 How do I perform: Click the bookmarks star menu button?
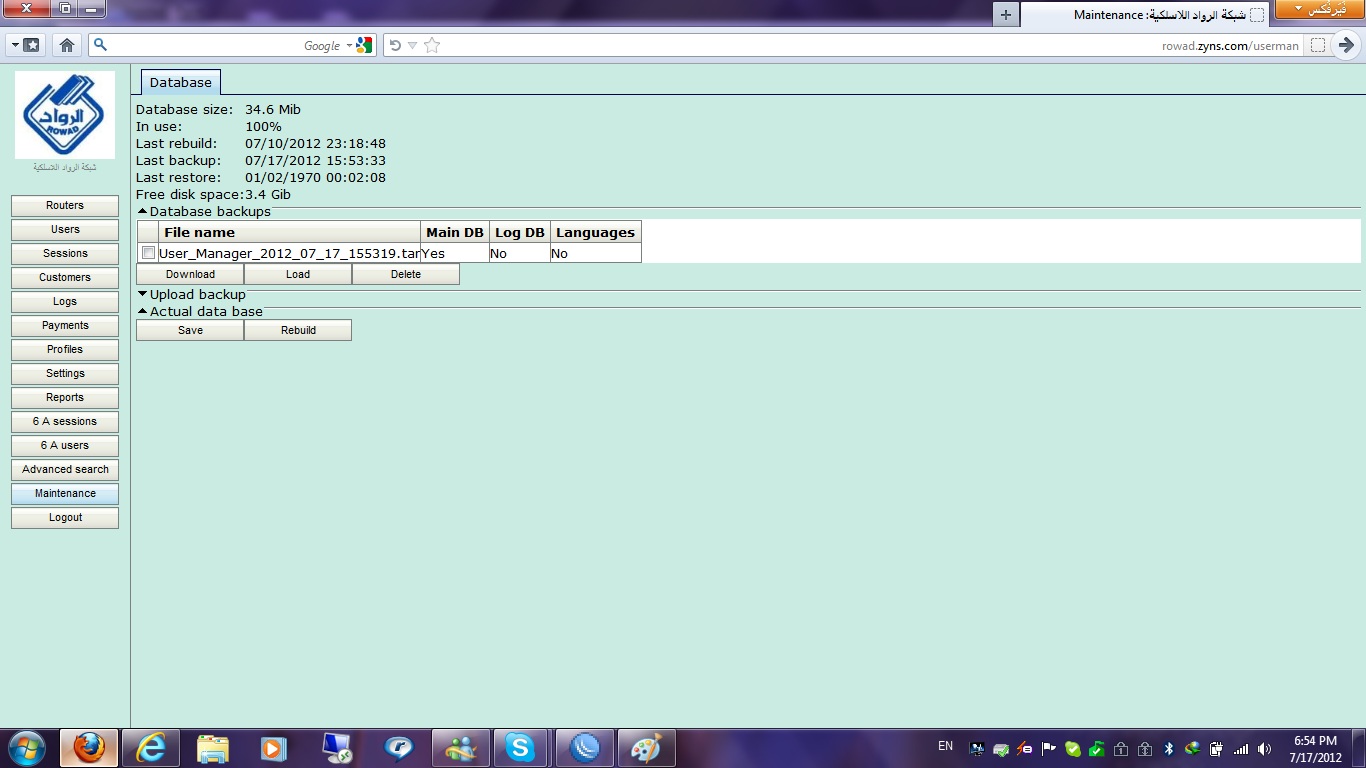tap(25, 45)
